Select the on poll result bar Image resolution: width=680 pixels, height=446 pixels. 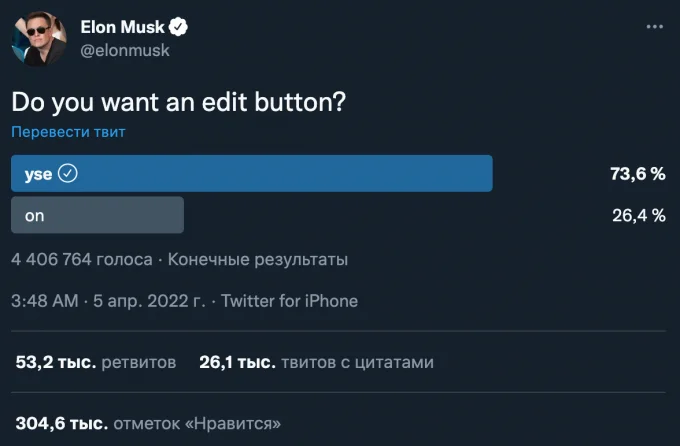(98, 215)
